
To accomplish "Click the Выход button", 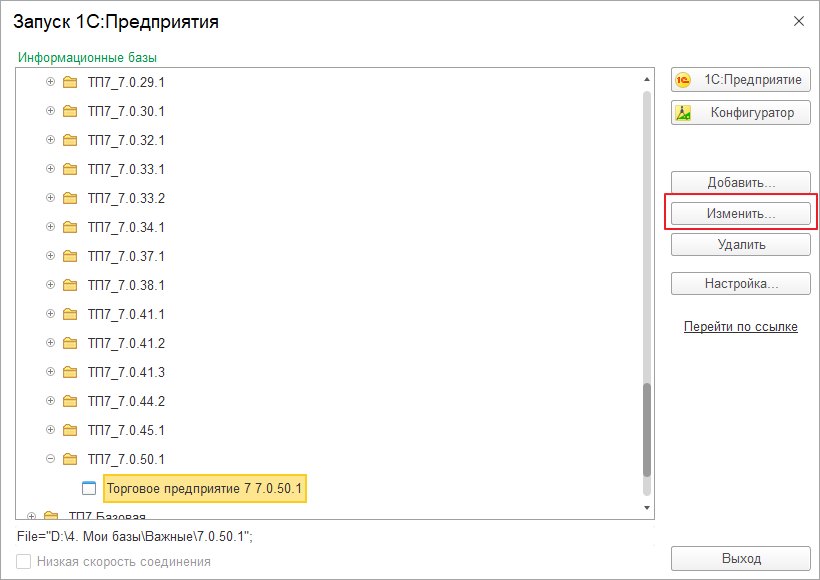I will [741, 559].
